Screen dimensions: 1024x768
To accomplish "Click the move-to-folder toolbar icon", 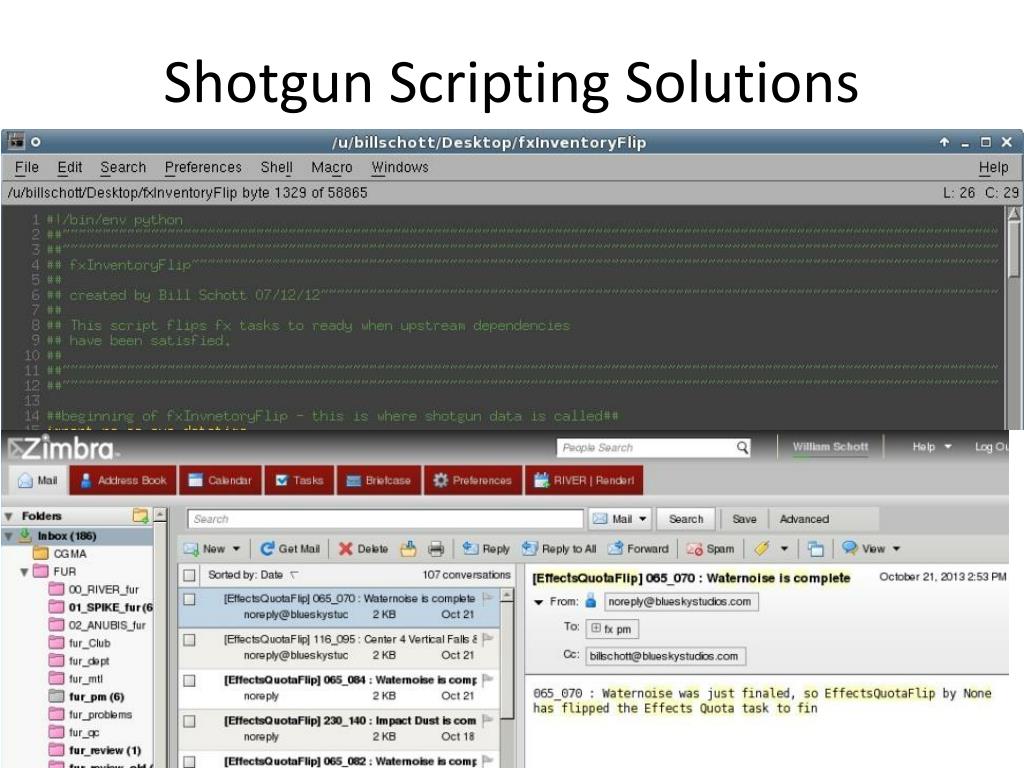I will [408, 549].
